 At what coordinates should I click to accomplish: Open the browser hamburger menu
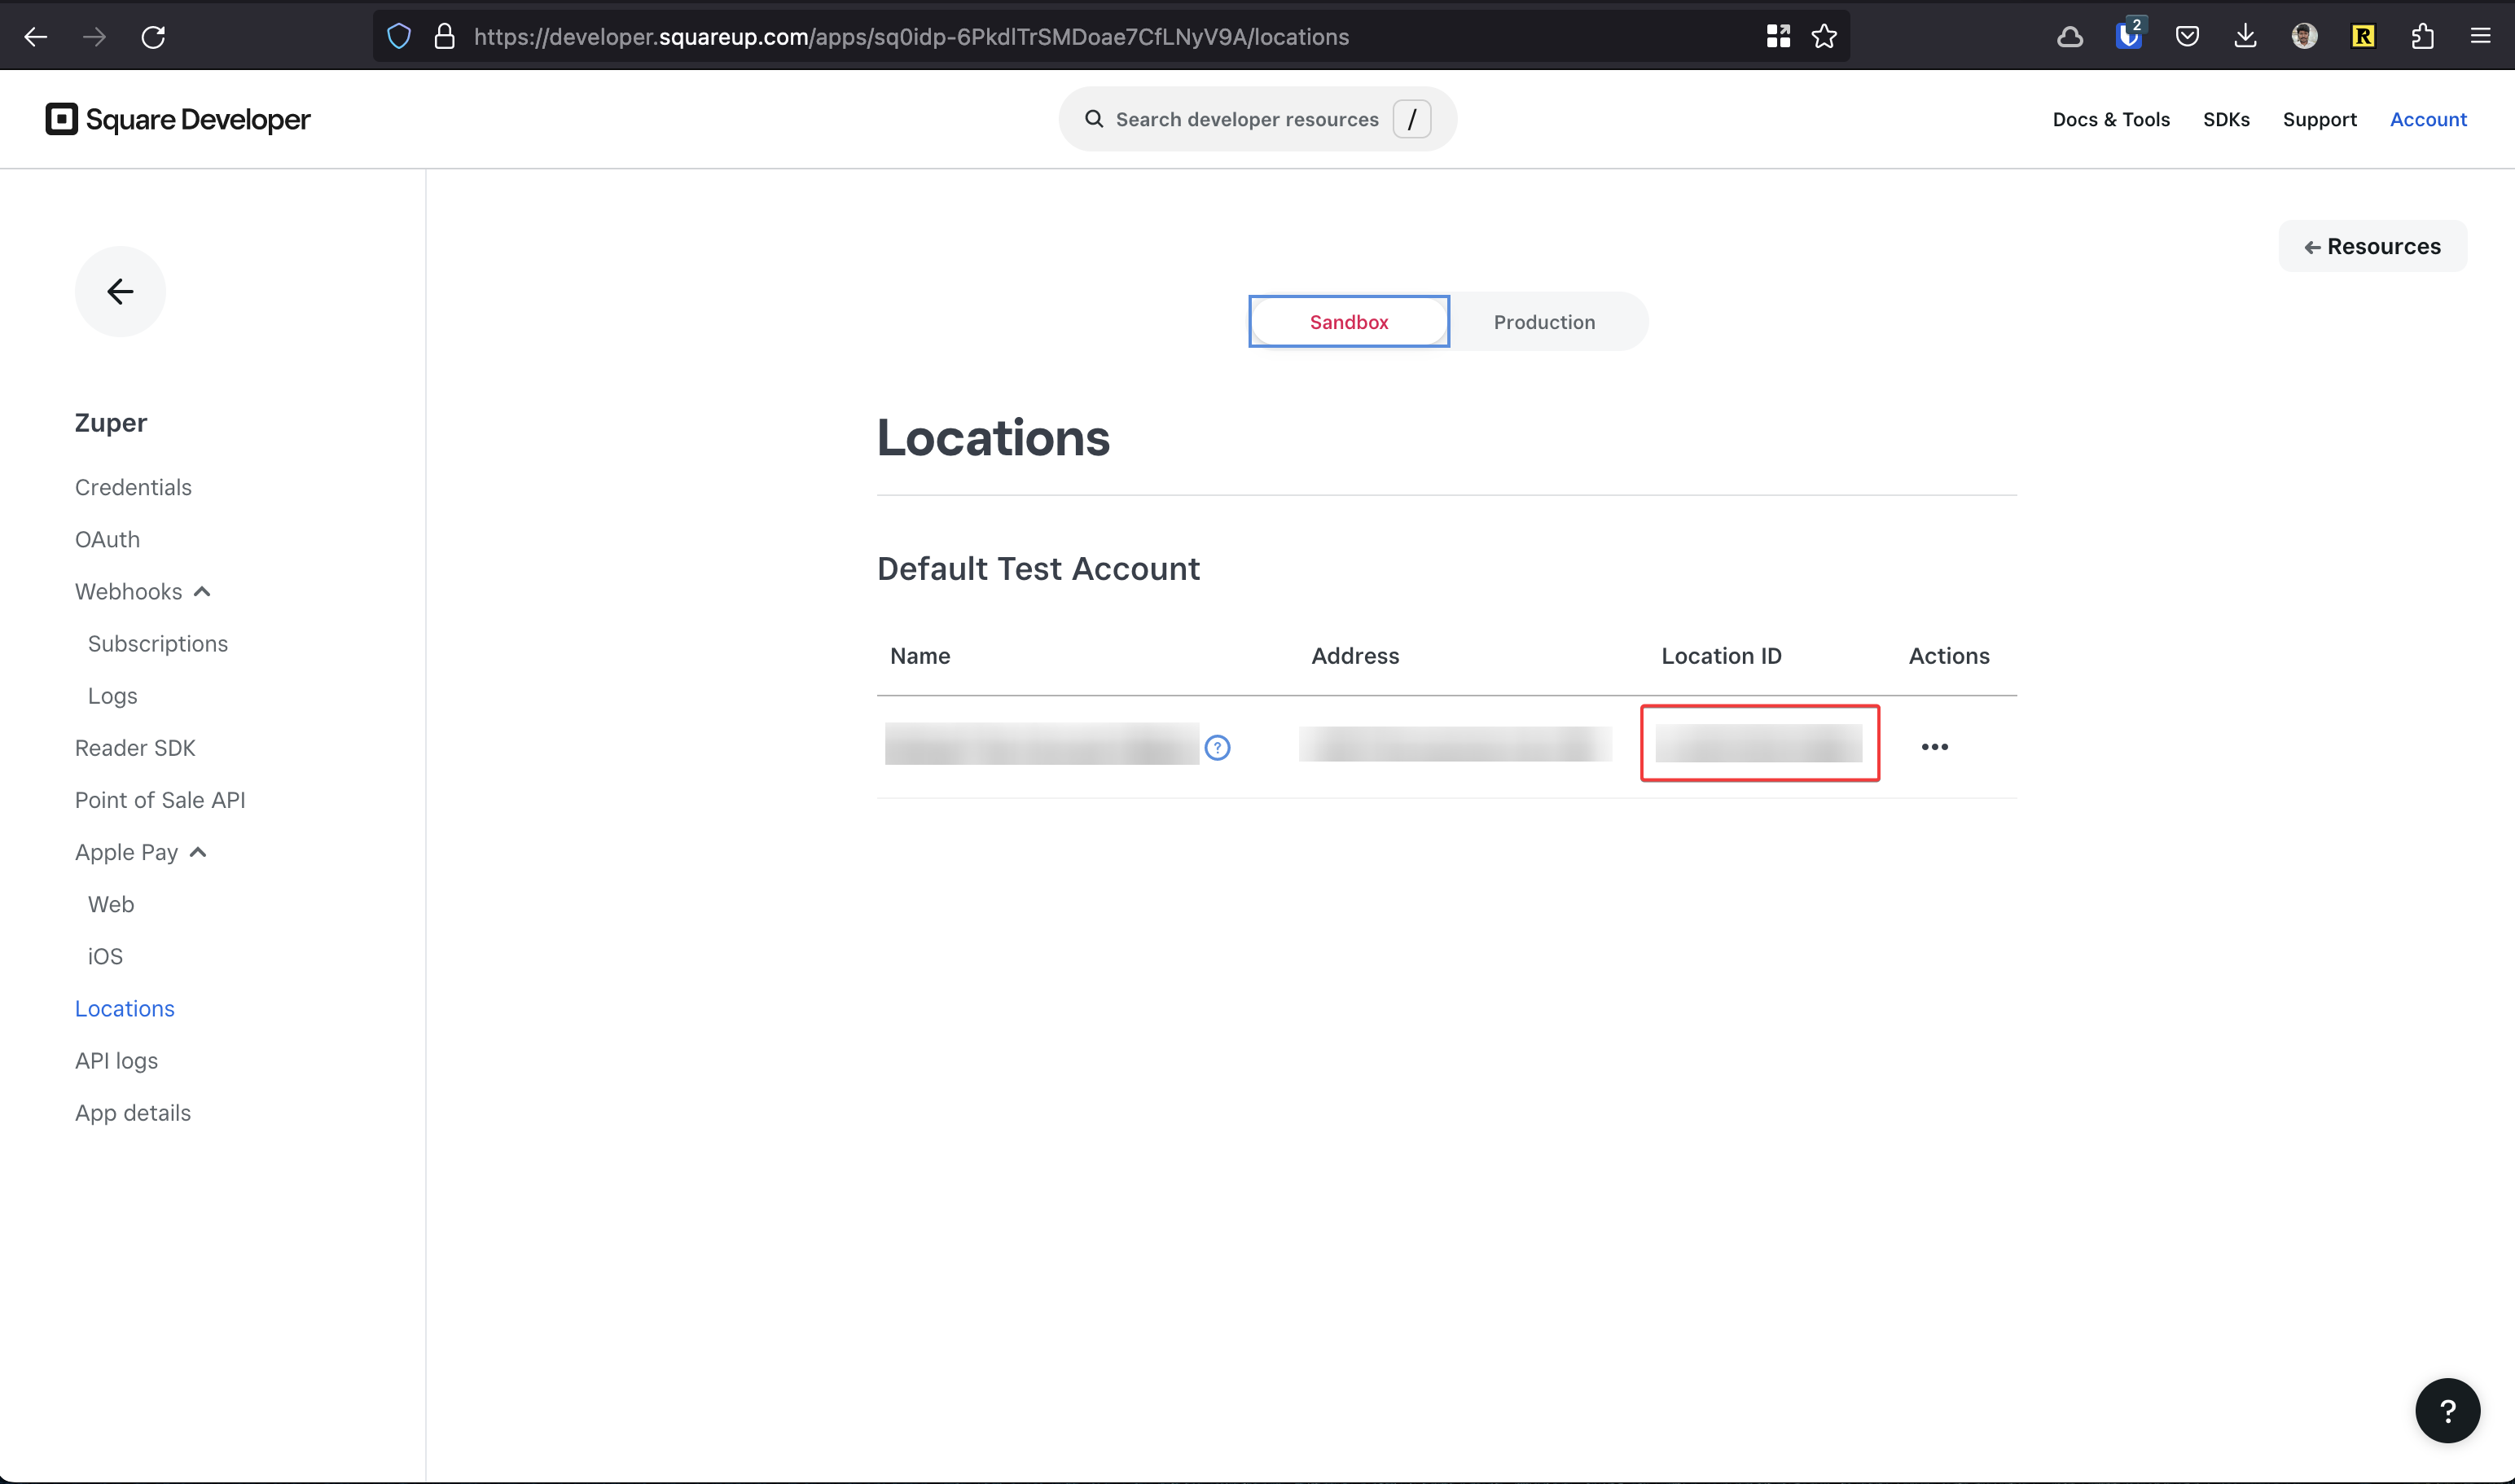[2480, 37]
